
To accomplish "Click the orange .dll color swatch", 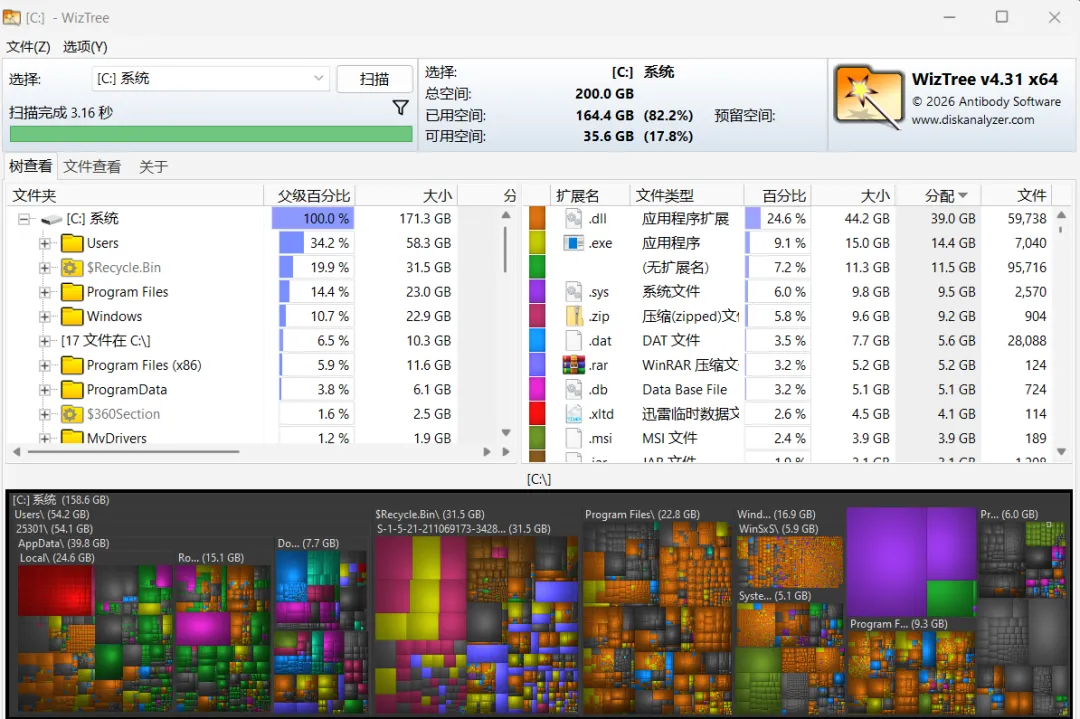I will [537, 218].
